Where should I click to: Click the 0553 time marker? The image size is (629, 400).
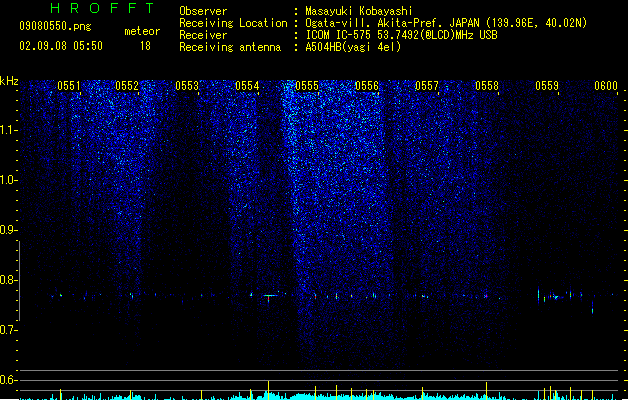(187, 86)
